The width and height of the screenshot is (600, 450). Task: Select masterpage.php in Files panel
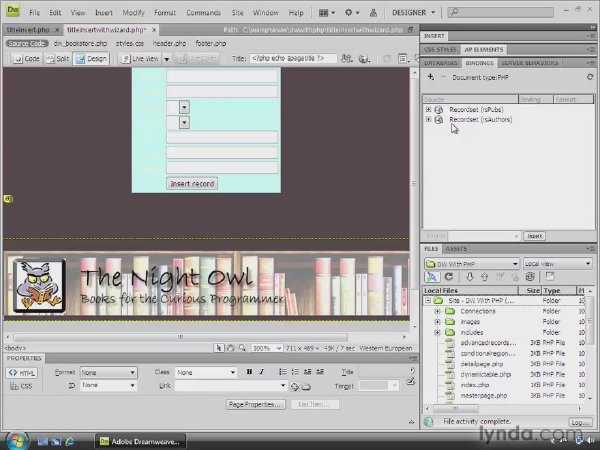coord(483,395)
